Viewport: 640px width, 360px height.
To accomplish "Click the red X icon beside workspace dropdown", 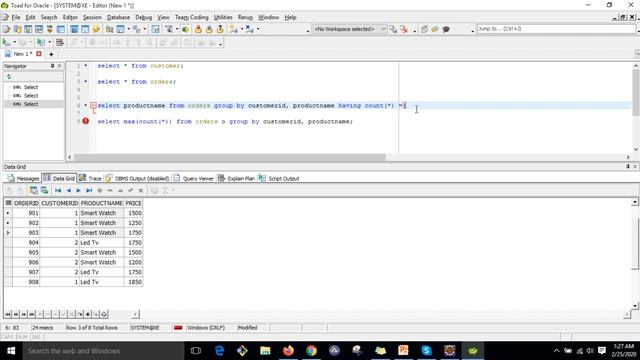I will [404, 29].
